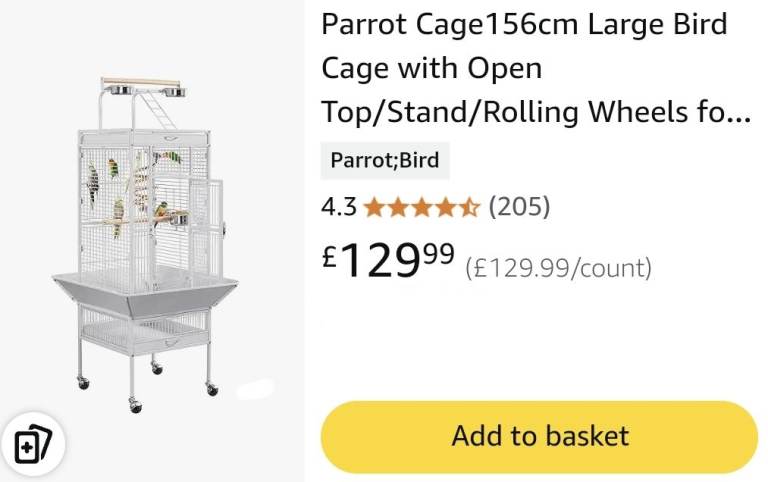Expand the truncated title at the ellipsis
The height and width of the screenshot is (482, 768).
coord(740,114)
